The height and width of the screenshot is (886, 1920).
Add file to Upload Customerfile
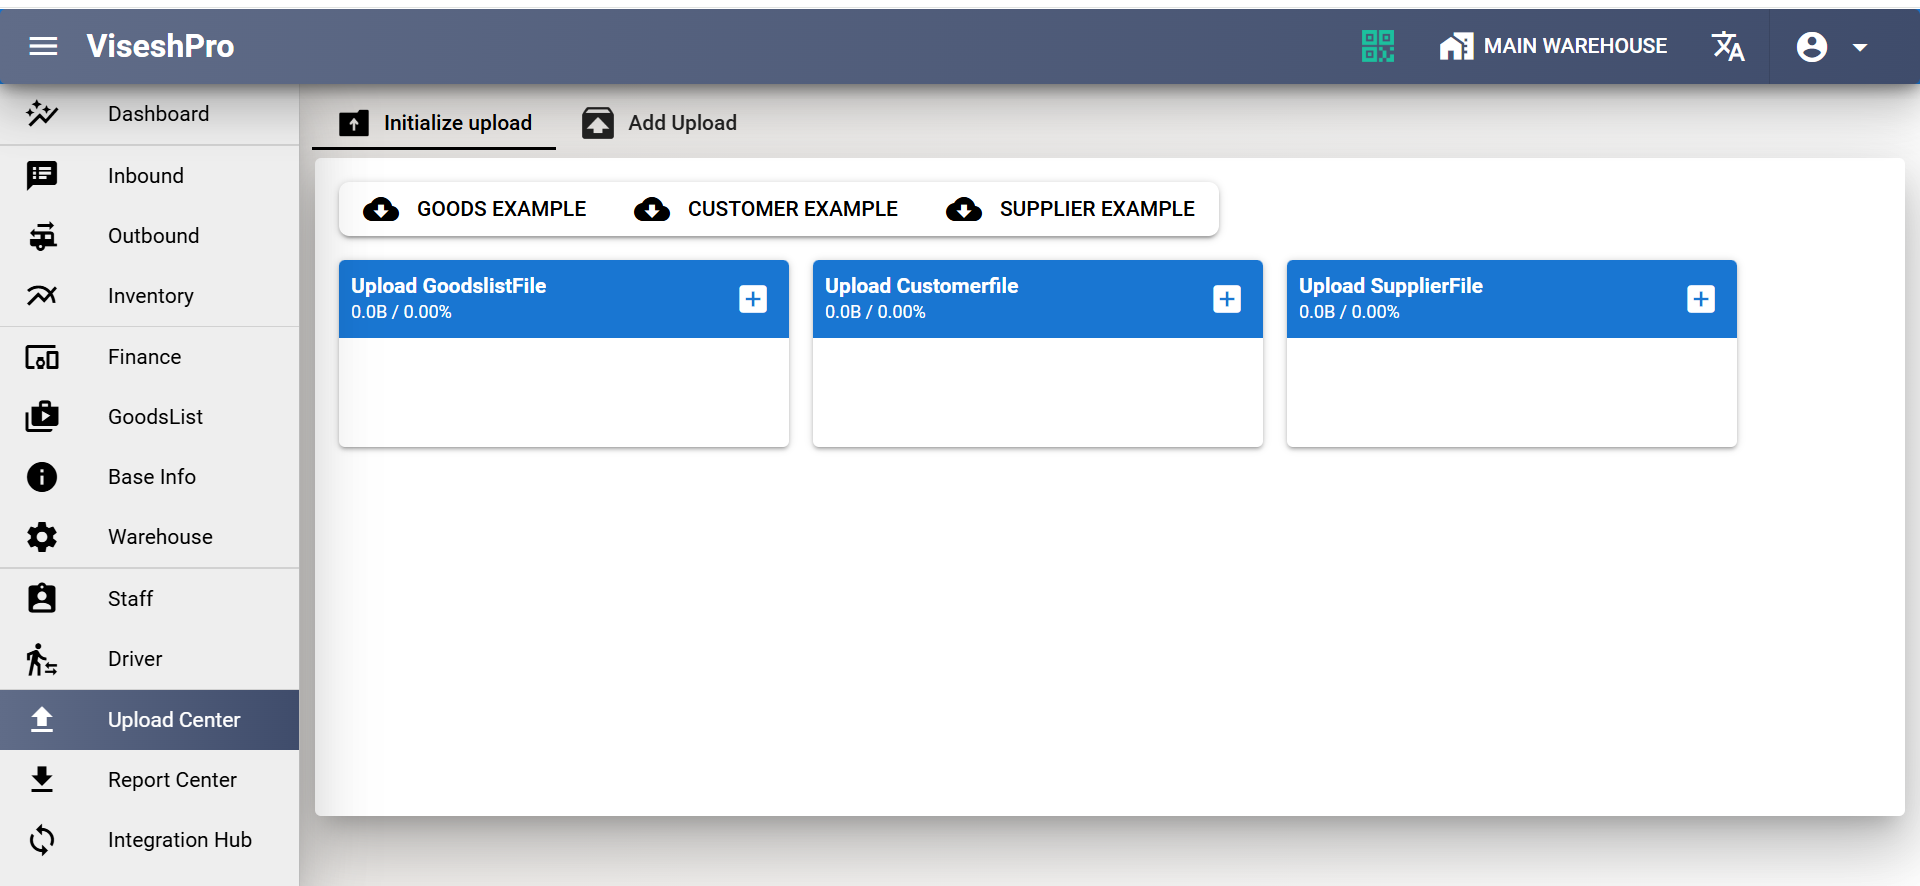pyautogui.click(x=1227, y=299)
